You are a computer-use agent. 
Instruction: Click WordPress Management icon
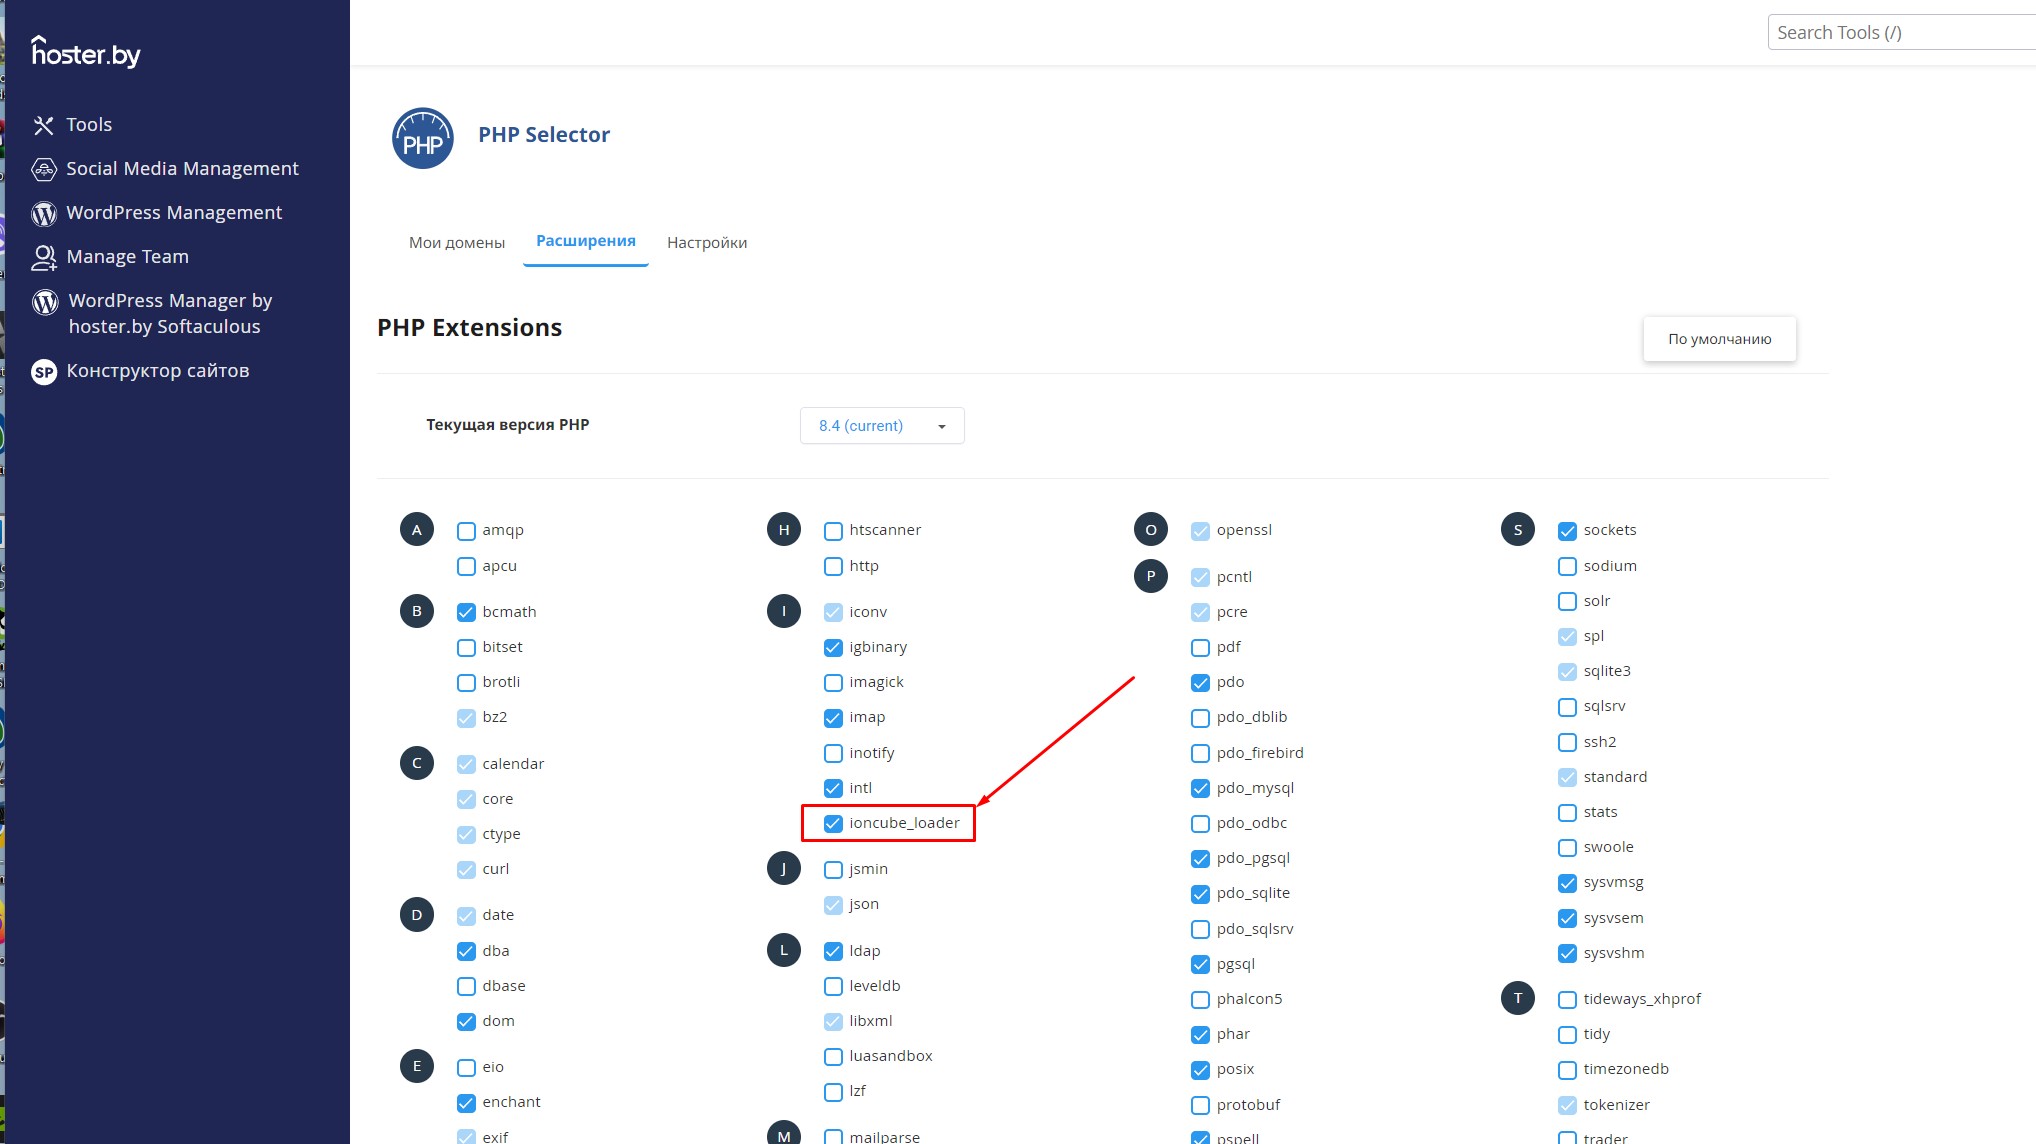[x=43, y=213]
